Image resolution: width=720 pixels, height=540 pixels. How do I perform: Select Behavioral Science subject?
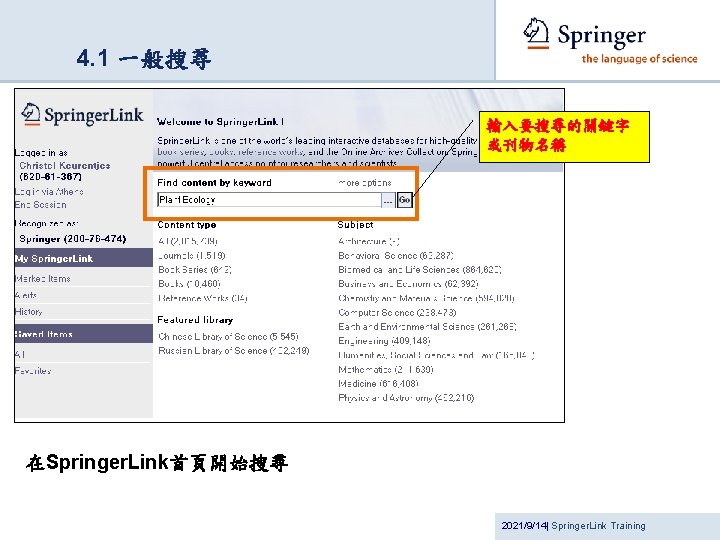point(396,255)
